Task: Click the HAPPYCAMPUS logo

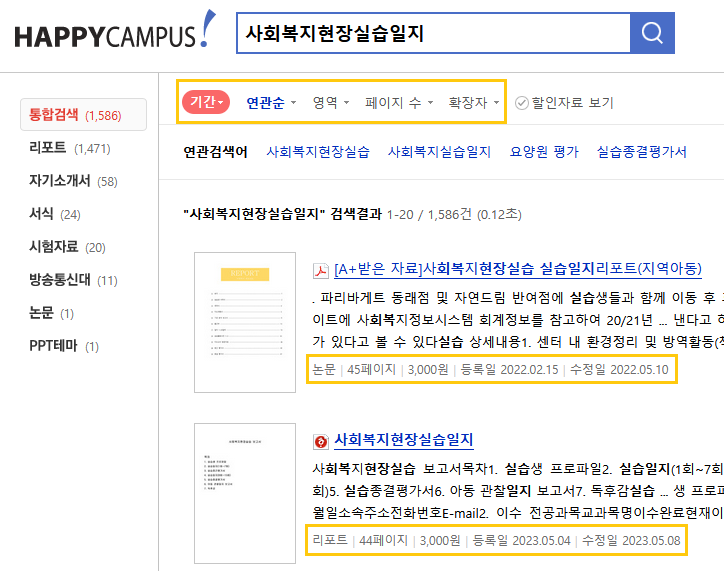Action: click(x=112, y=33)
